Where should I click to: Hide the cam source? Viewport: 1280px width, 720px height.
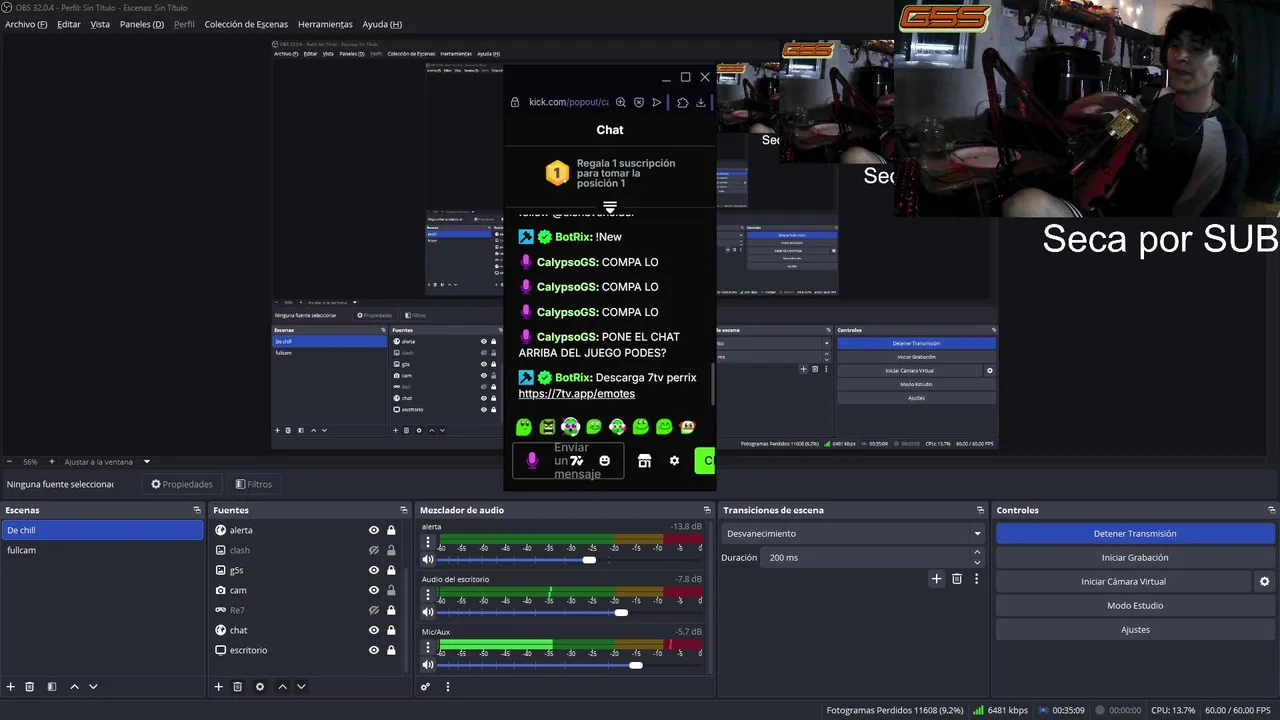[374, 590]
